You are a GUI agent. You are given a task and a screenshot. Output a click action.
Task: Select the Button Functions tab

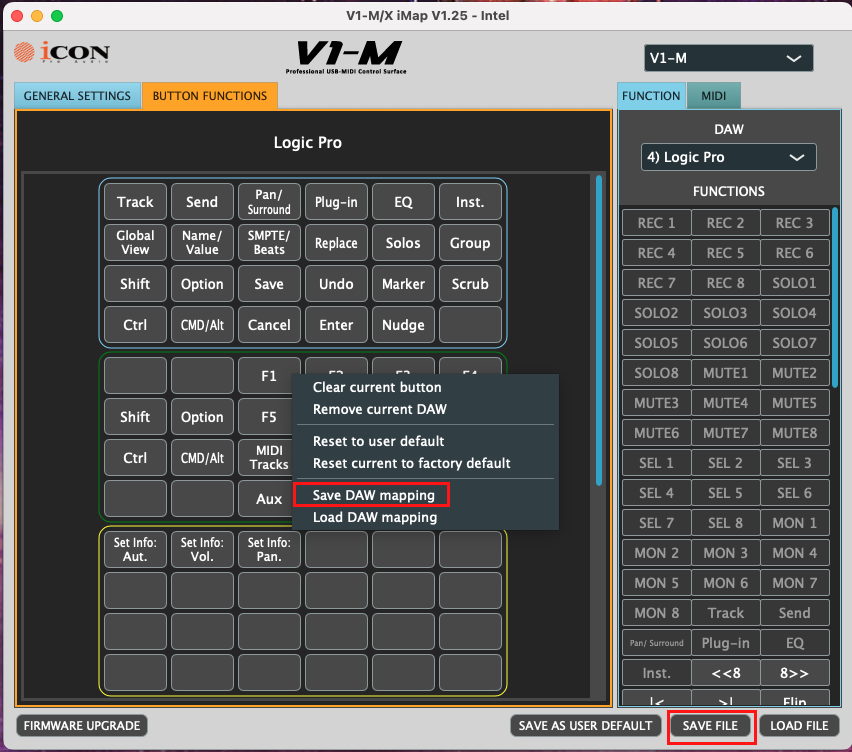pos(210,96)
